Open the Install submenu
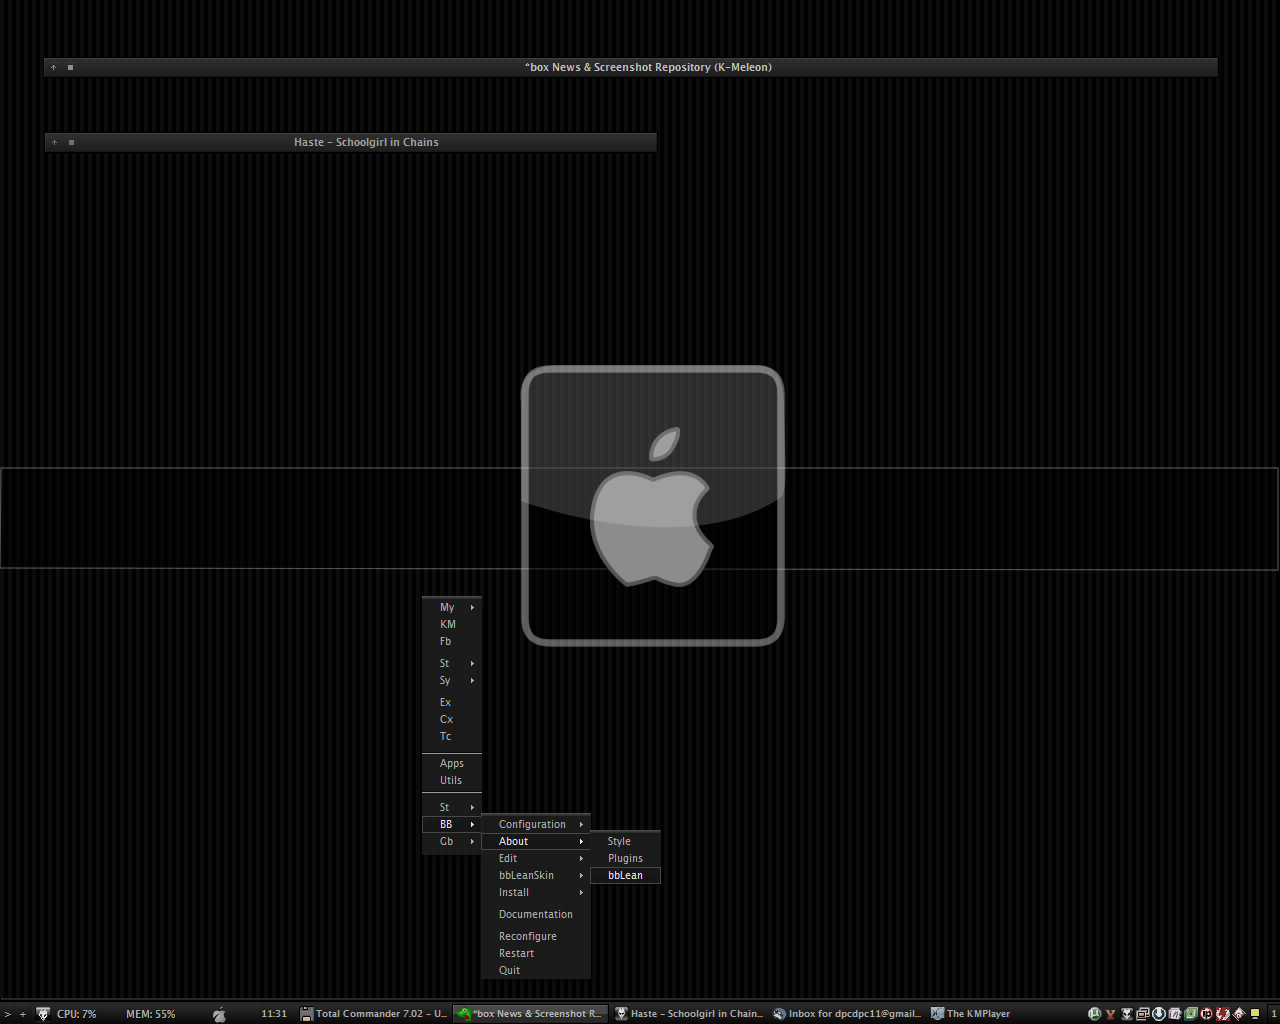Screen dimensions: 1280x1024 (536, 892)
